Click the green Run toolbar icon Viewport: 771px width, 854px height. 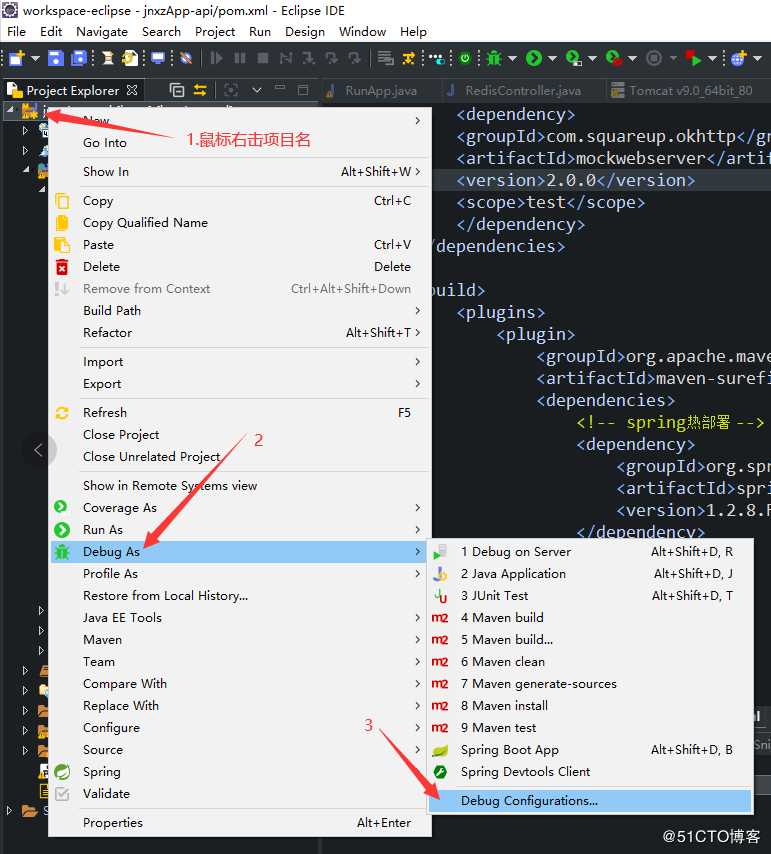click(x=534, y=58)
